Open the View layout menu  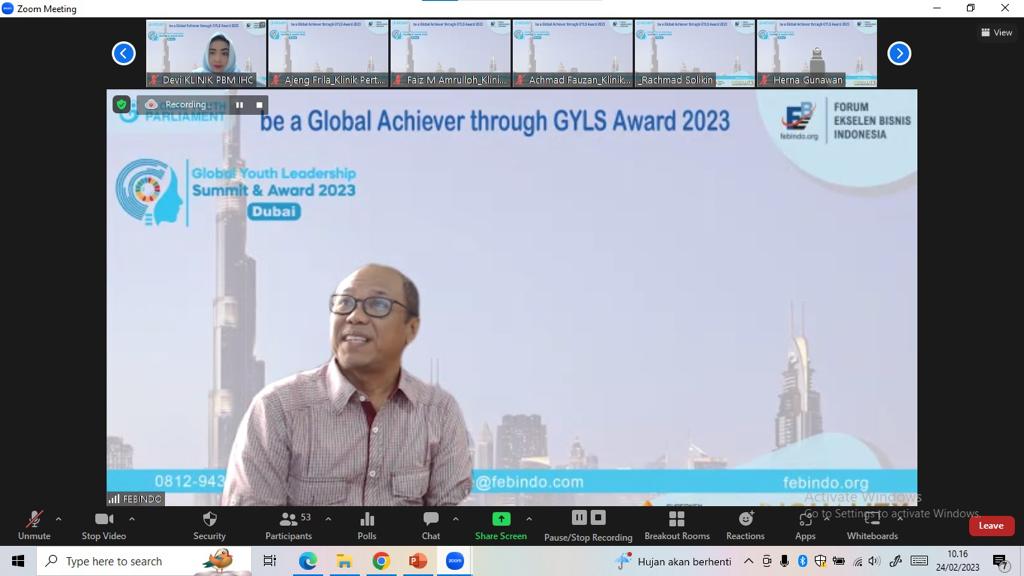pos(997,32)
